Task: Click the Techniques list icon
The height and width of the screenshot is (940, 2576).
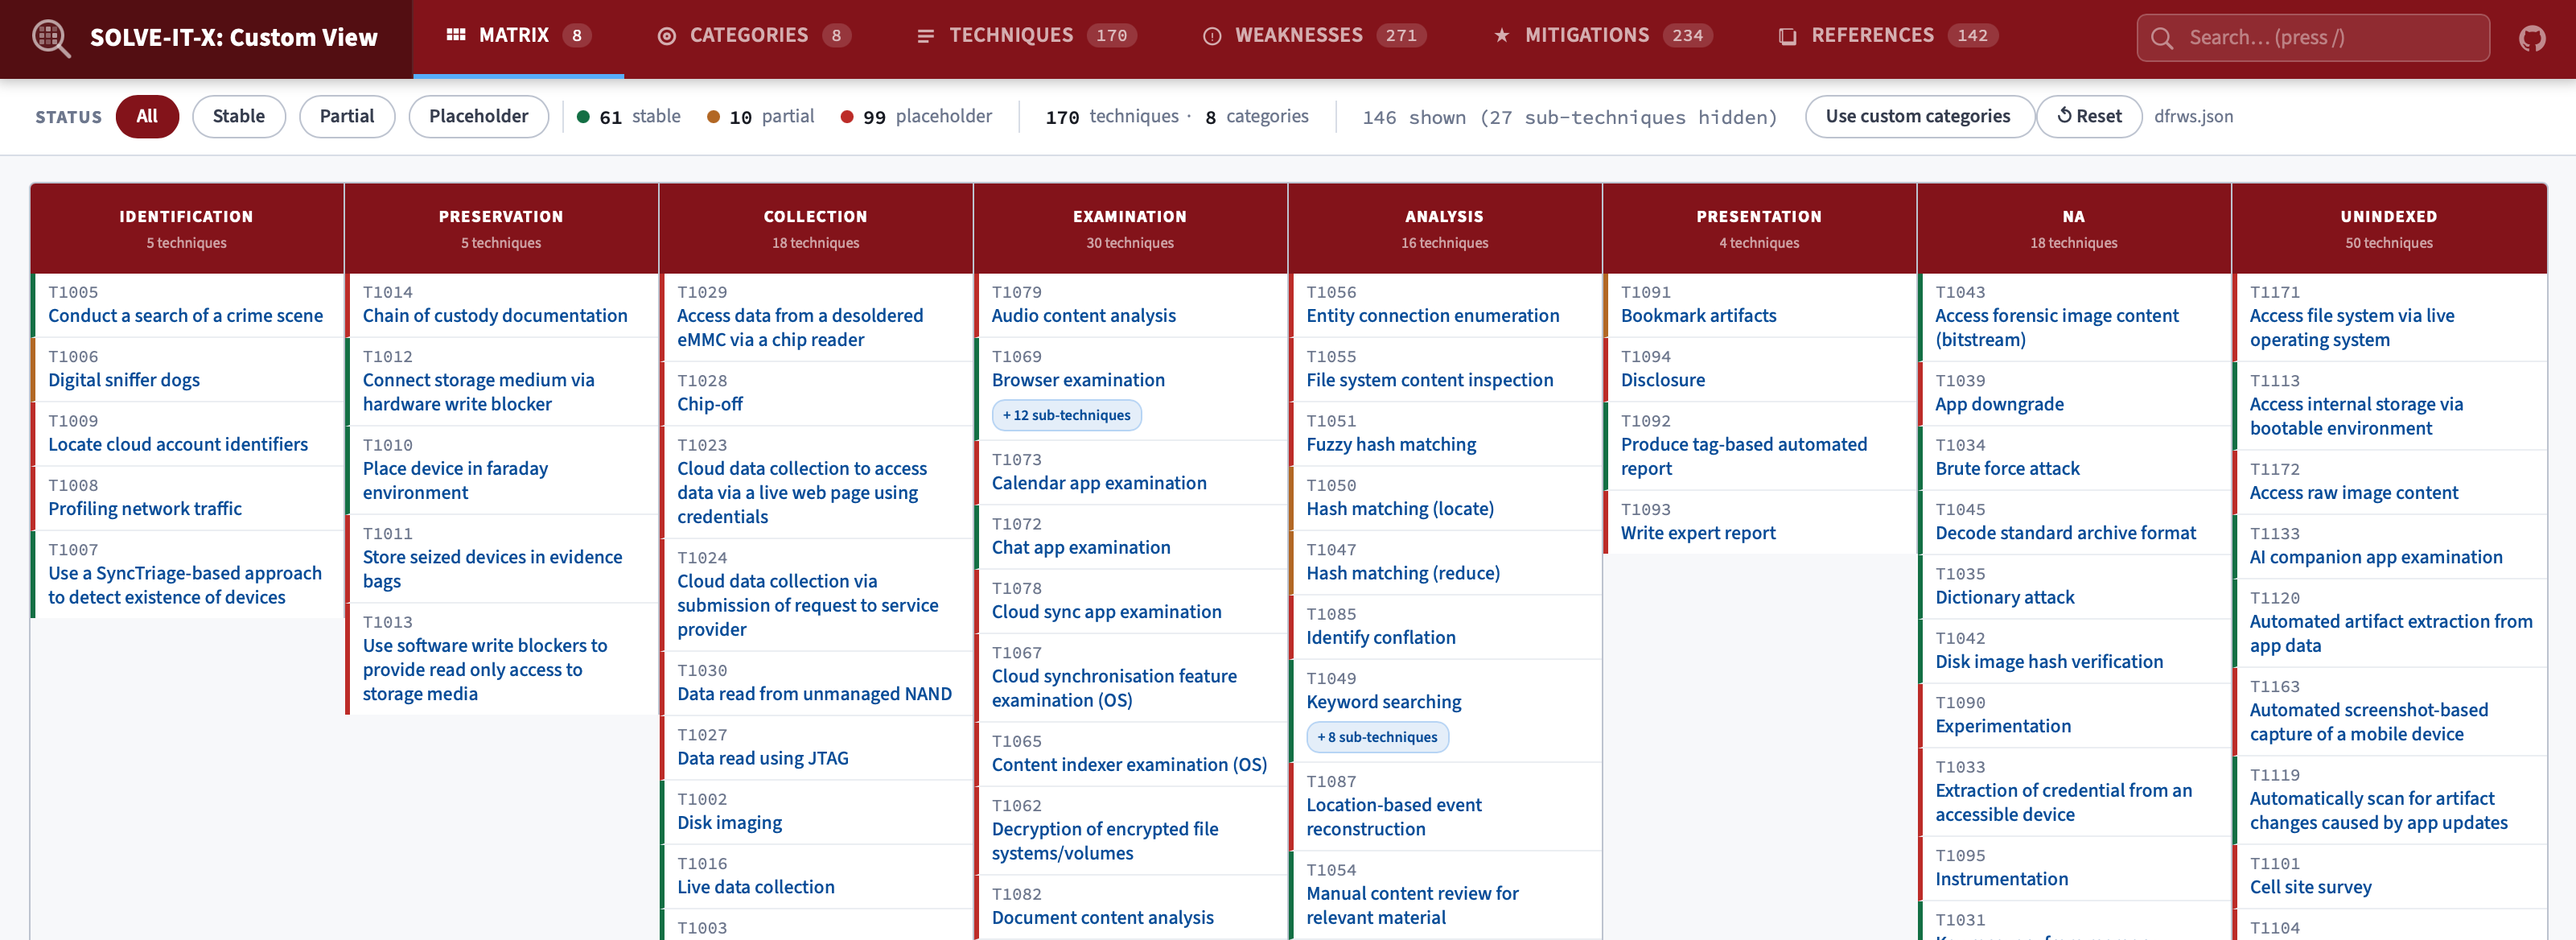Action: [925, 36]
